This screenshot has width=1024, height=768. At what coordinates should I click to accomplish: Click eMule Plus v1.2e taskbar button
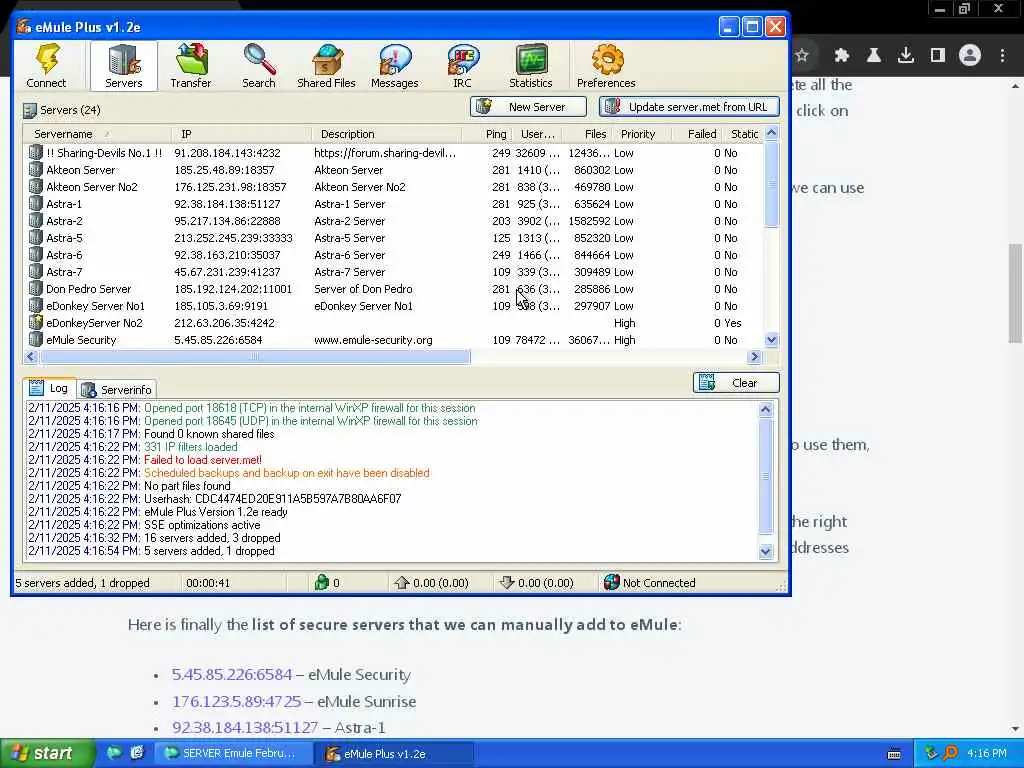pyautogui.click(x=395, y=754)
